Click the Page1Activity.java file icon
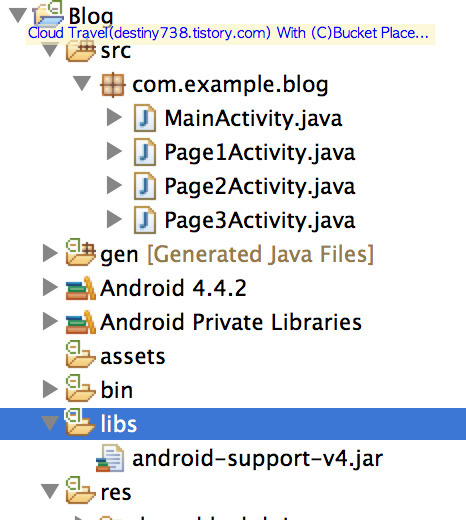 (x=145, y=152)
